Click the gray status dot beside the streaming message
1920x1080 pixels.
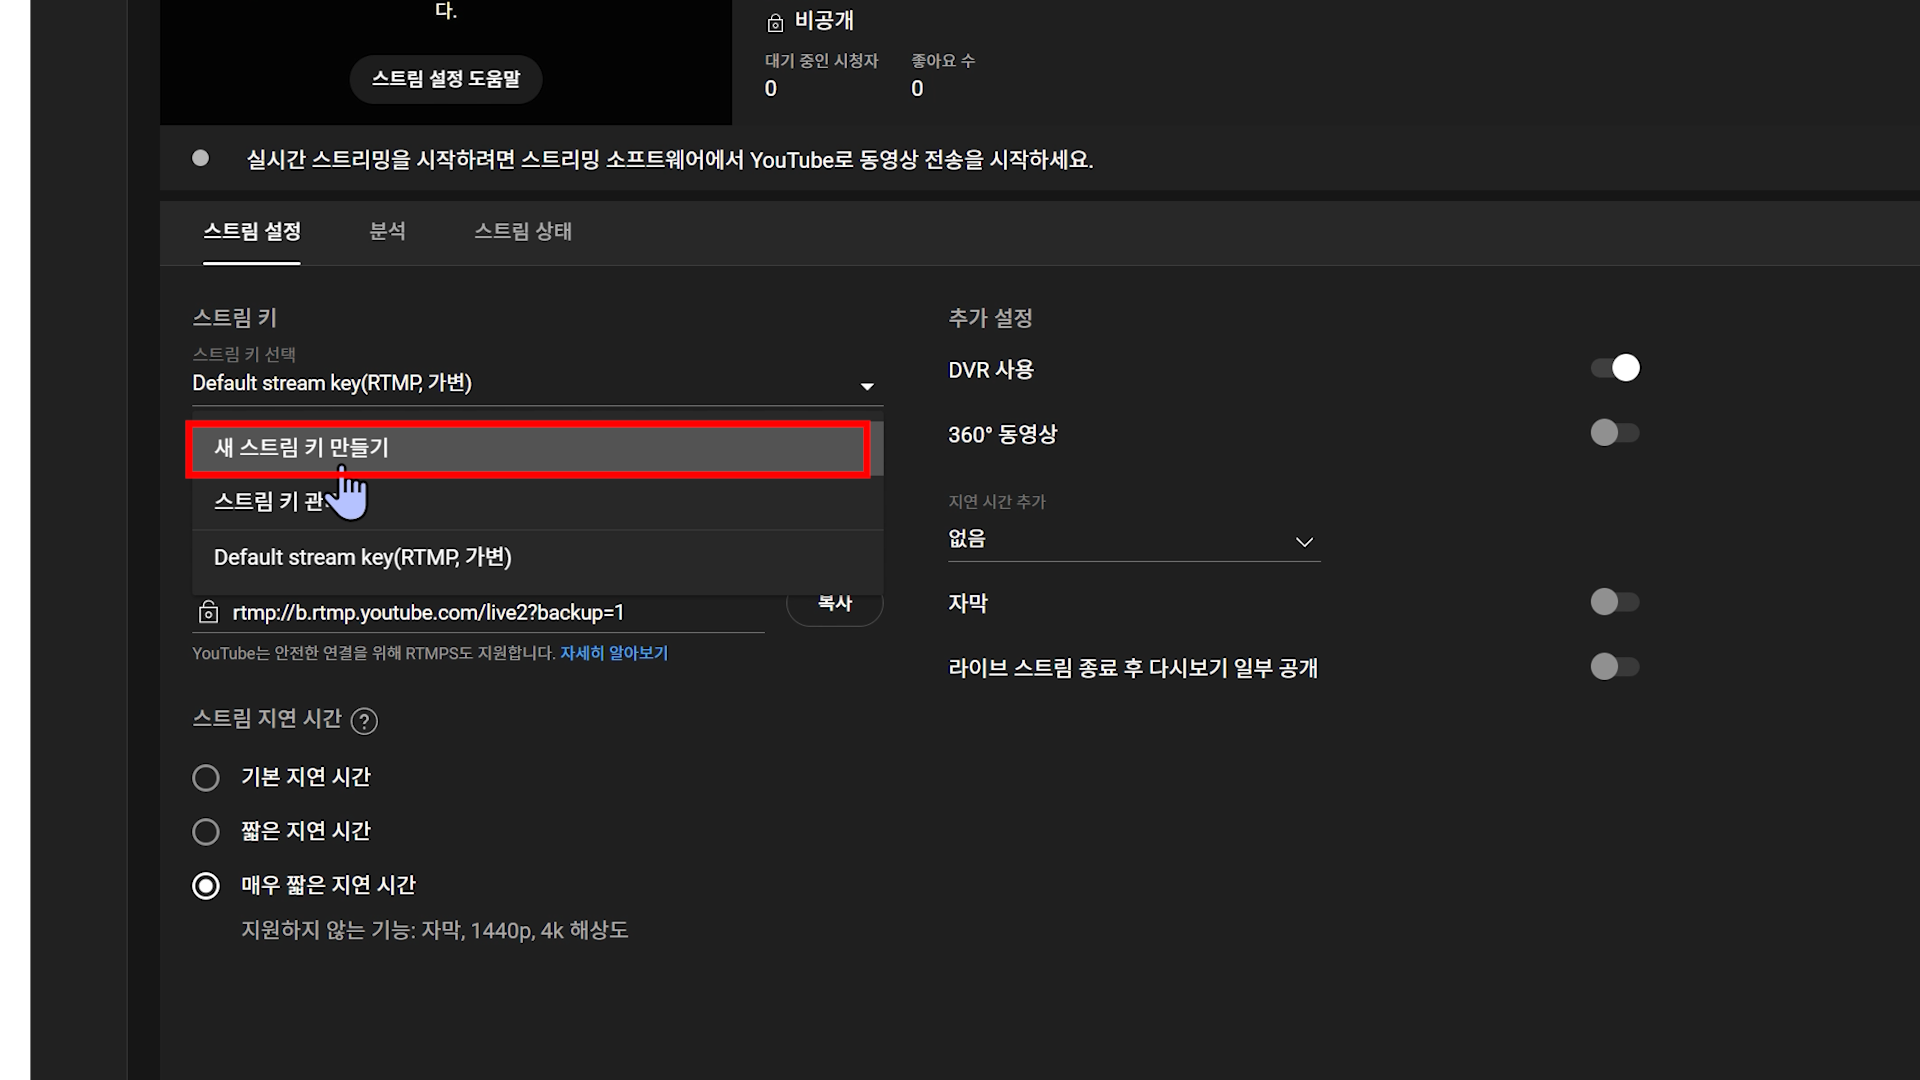[x=200, y=158]
